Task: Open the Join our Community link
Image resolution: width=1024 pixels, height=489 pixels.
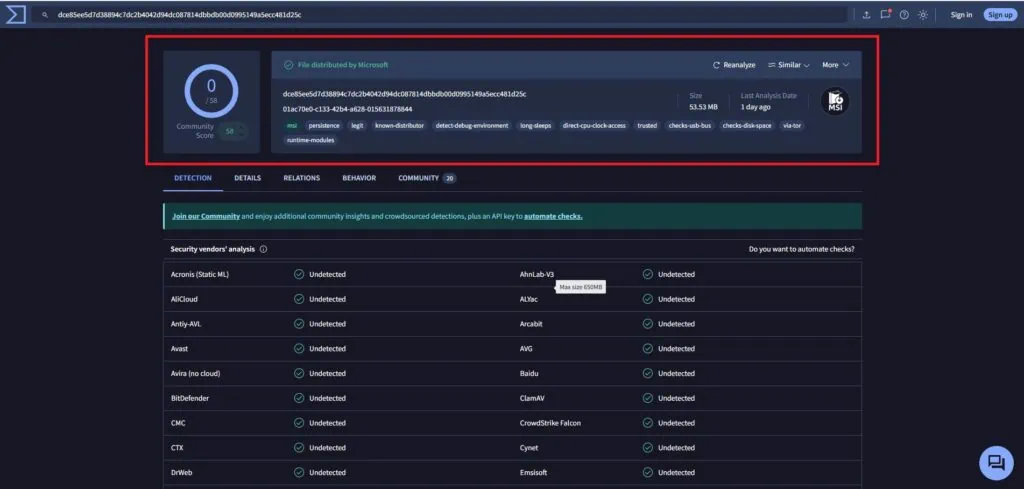Action: 206,216
